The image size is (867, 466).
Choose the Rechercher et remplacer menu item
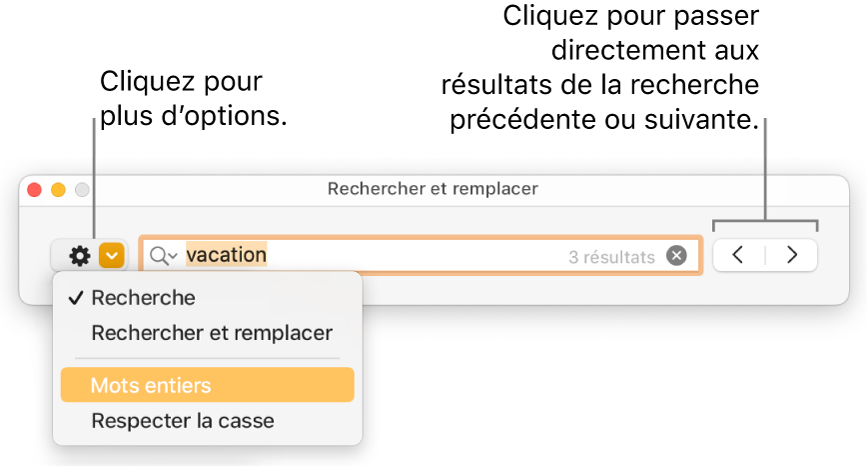pos(211,333)
